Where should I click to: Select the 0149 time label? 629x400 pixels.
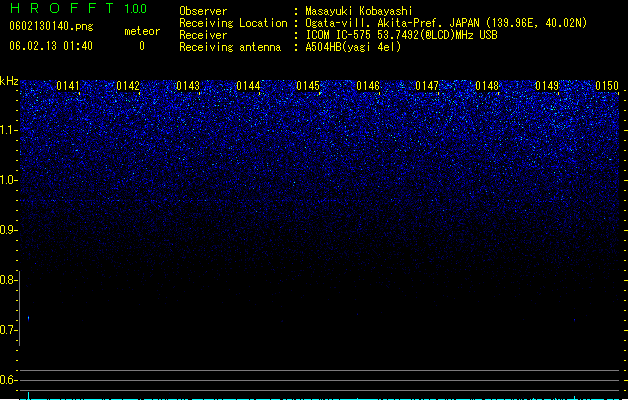547,86
